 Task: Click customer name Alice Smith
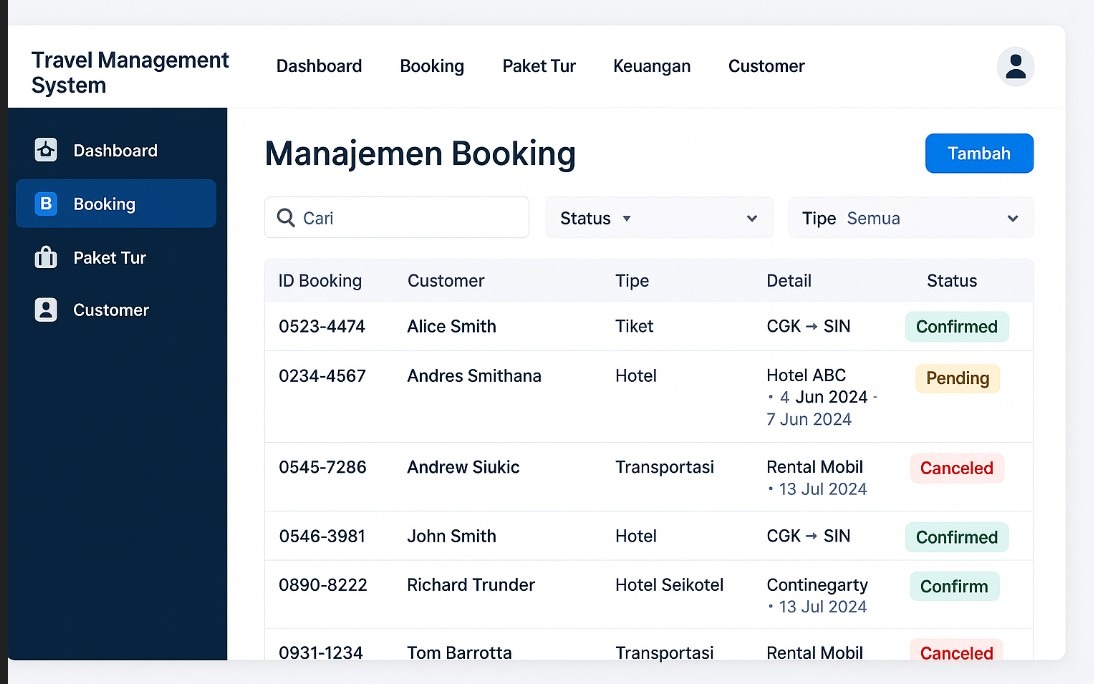click(x=451, y=326)
